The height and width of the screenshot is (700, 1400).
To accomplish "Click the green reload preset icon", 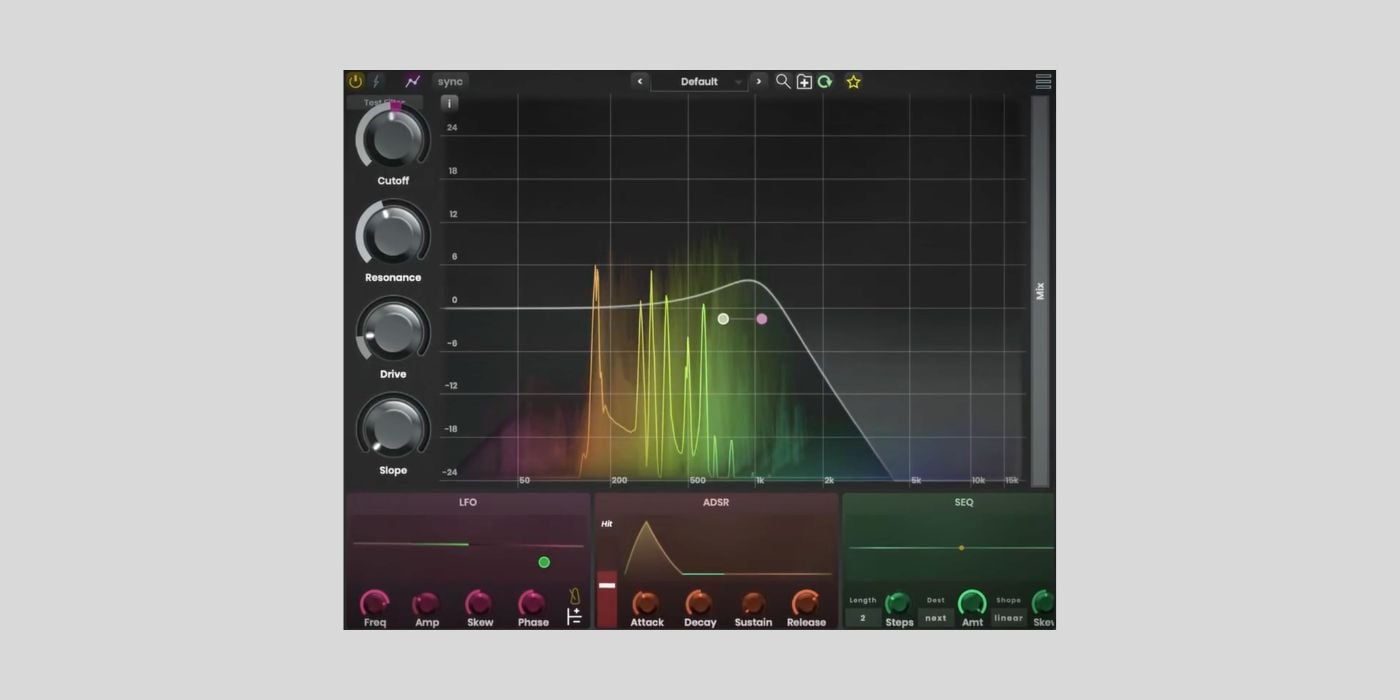I will click(x=825, y=82).
